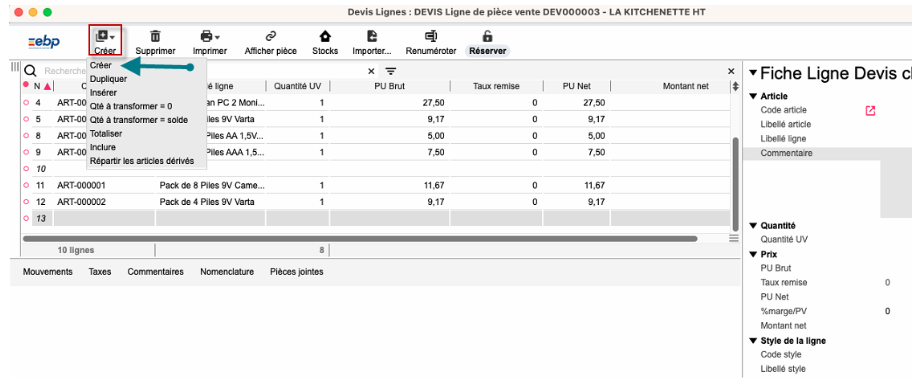Choose Totaliser in the dropdown menu
Image resolution: width=912 pixels, height=378 pixels.
coord(106,134)
